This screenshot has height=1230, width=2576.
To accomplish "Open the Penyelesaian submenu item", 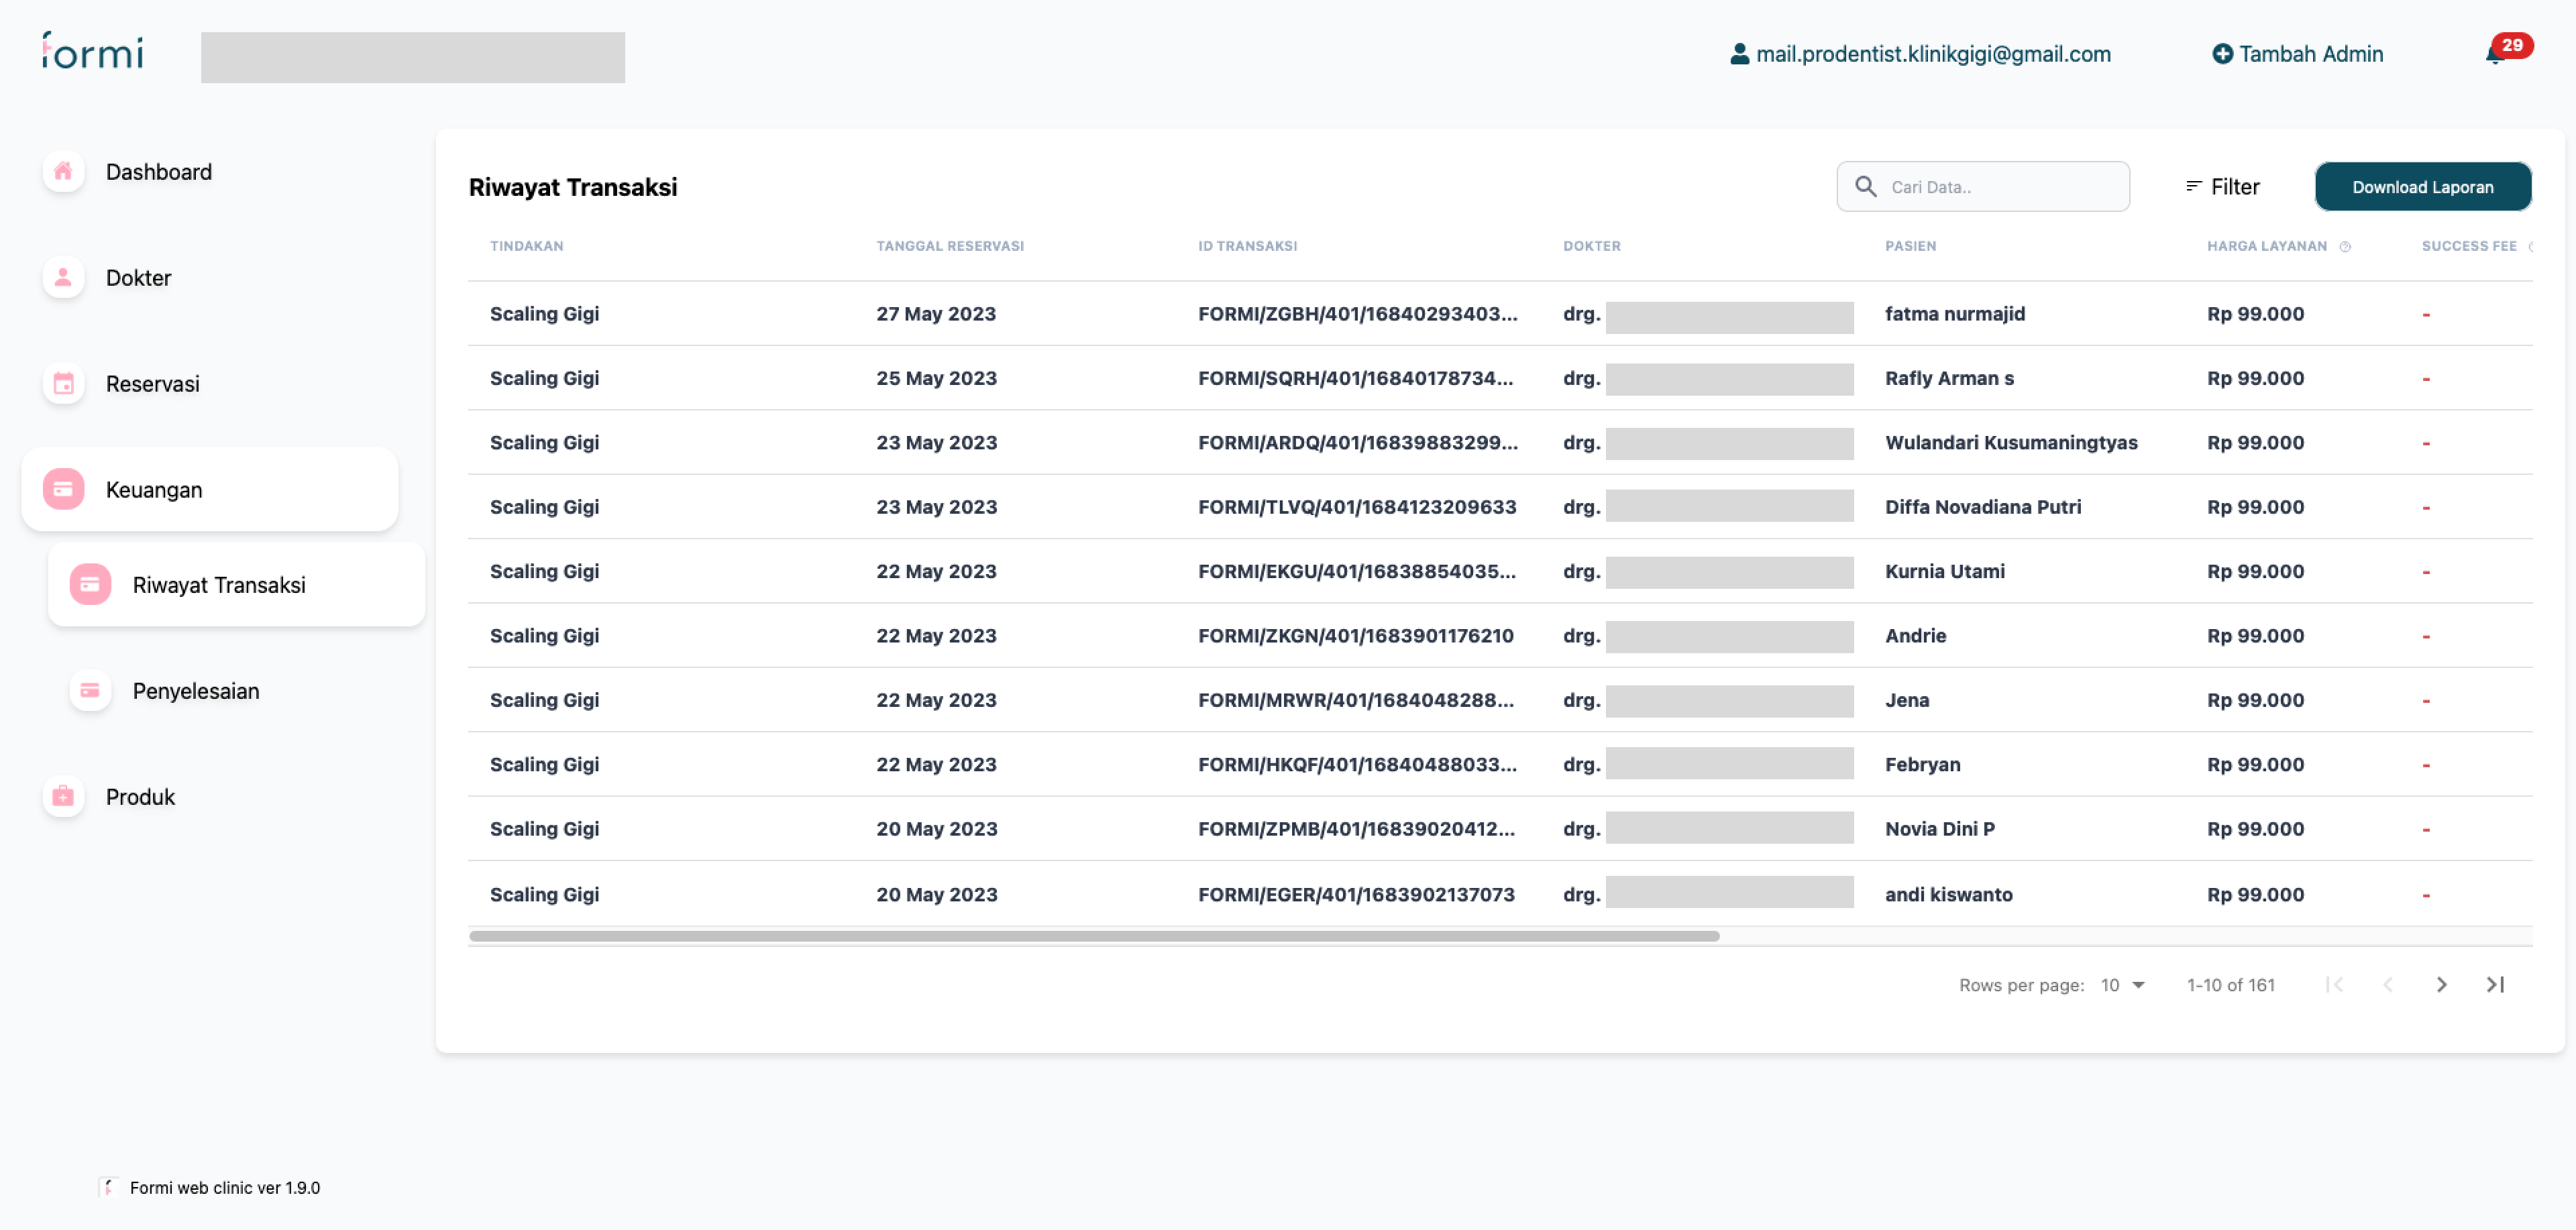I will tap(196, 691).
